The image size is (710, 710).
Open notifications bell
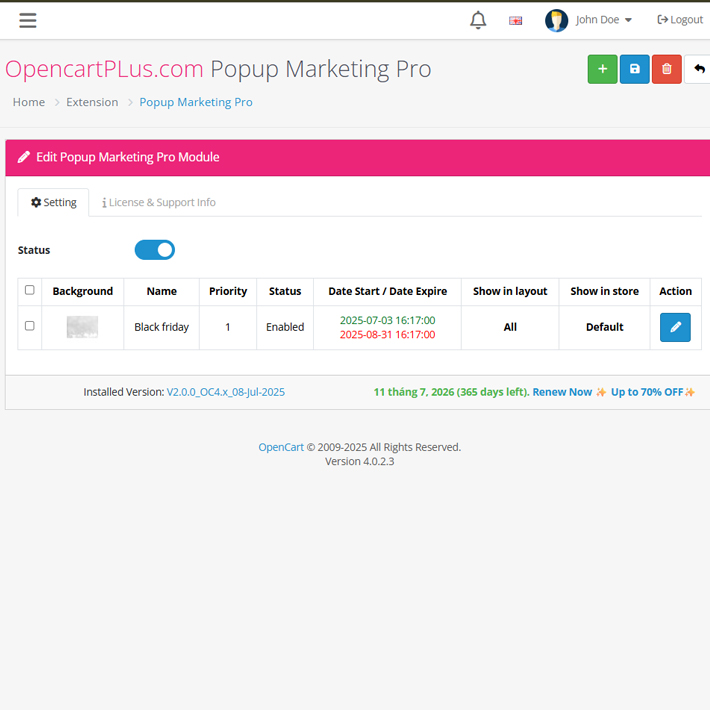coord(478,20)
